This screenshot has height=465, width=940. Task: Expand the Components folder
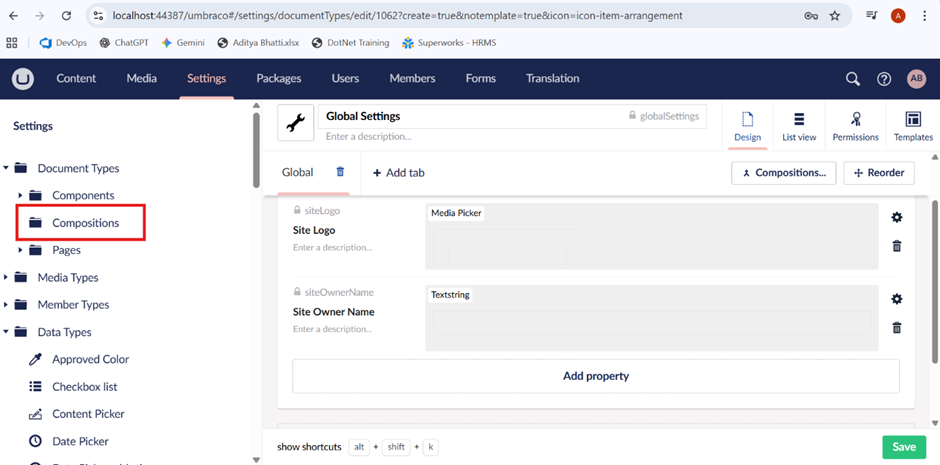21,196
